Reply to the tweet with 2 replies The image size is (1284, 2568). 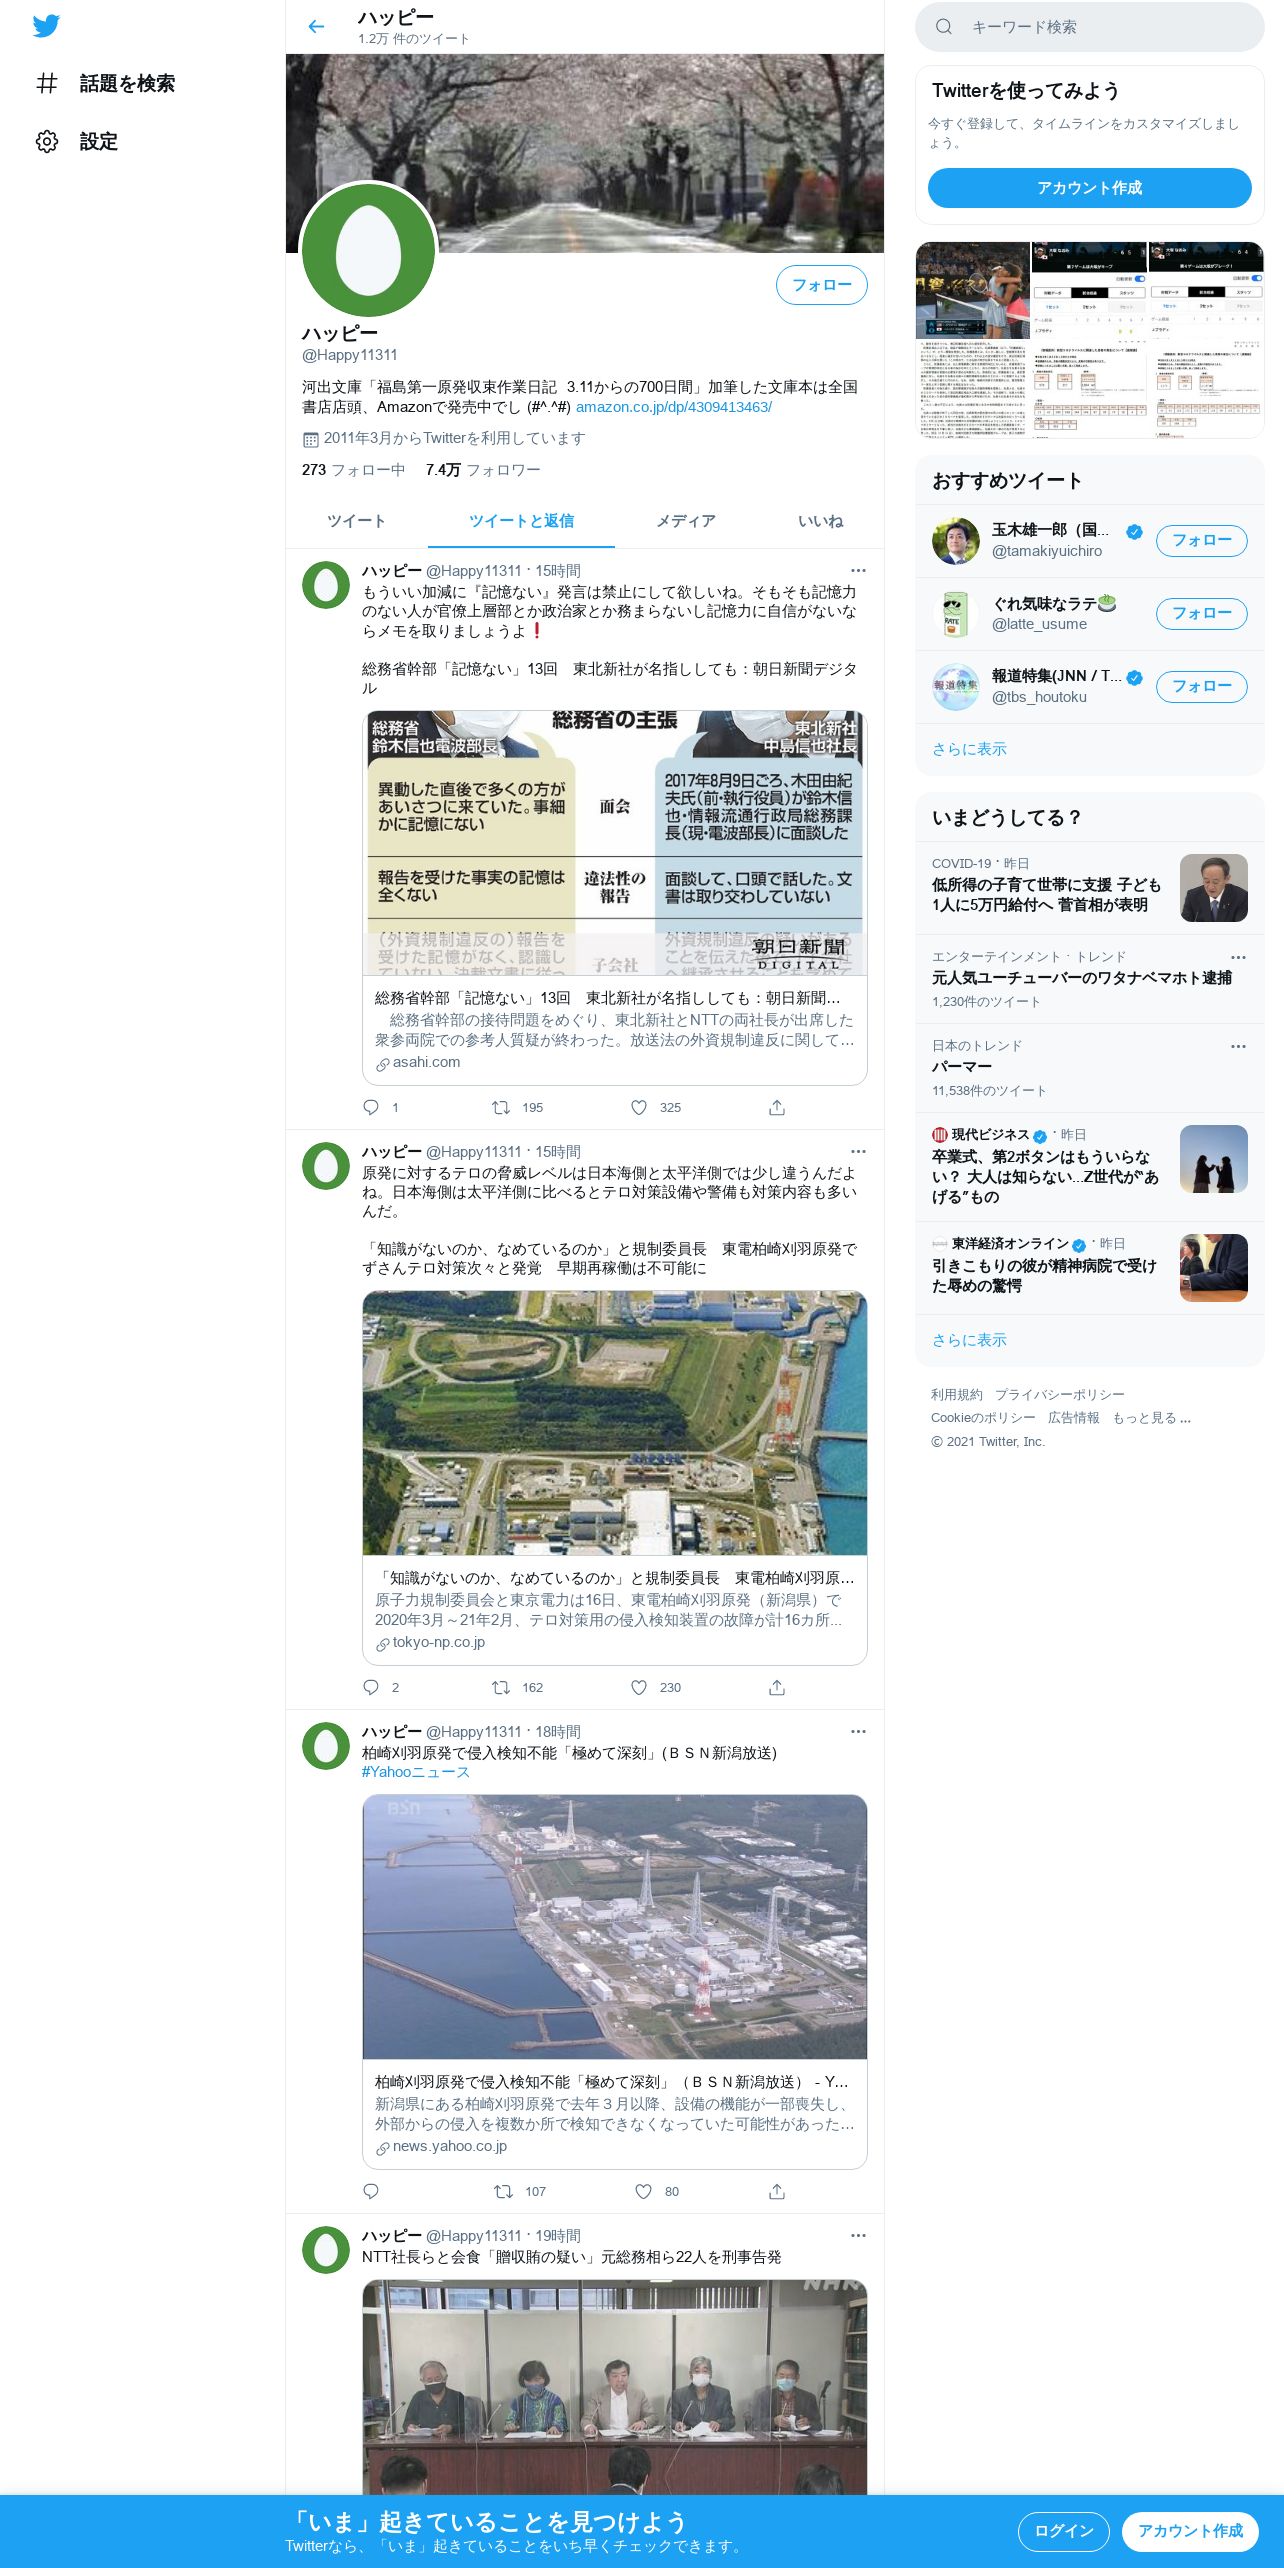[371, 1687]
